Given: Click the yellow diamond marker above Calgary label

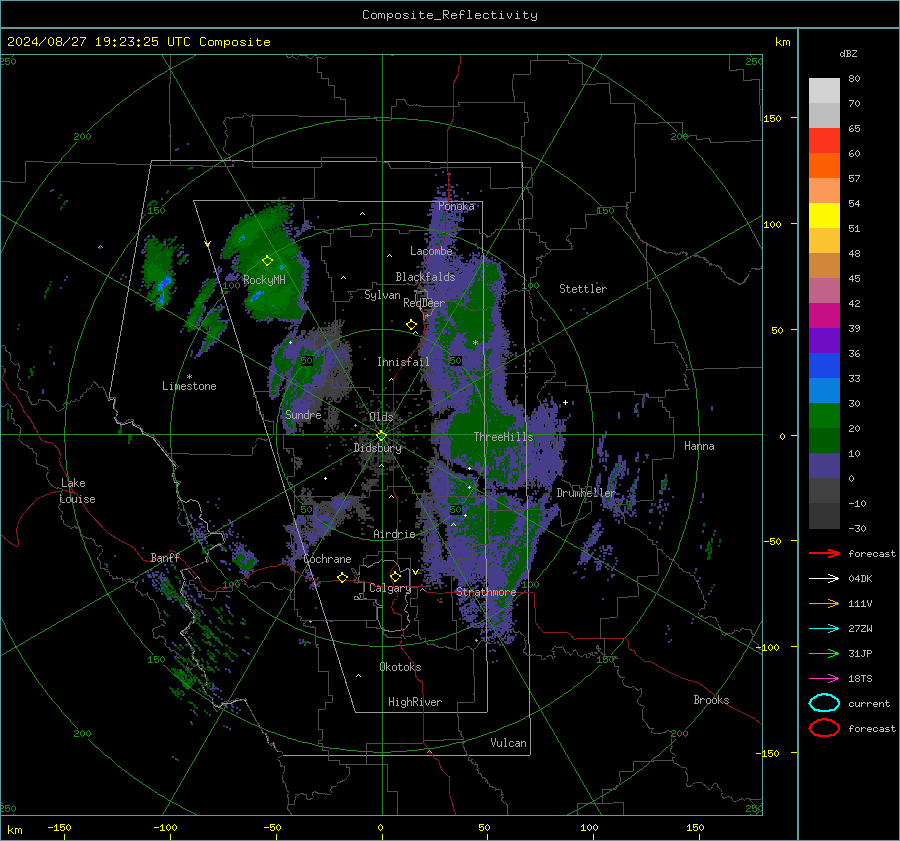Looking at the screenshot, I should coord(395,576).
